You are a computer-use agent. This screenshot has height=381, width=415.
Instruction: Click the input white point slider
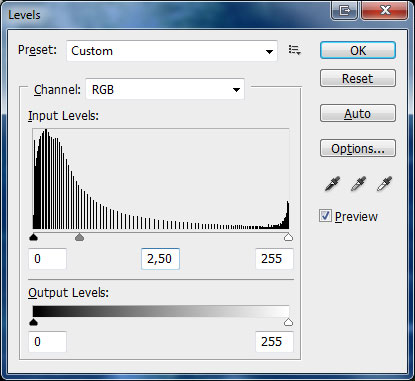coord(288,237)
